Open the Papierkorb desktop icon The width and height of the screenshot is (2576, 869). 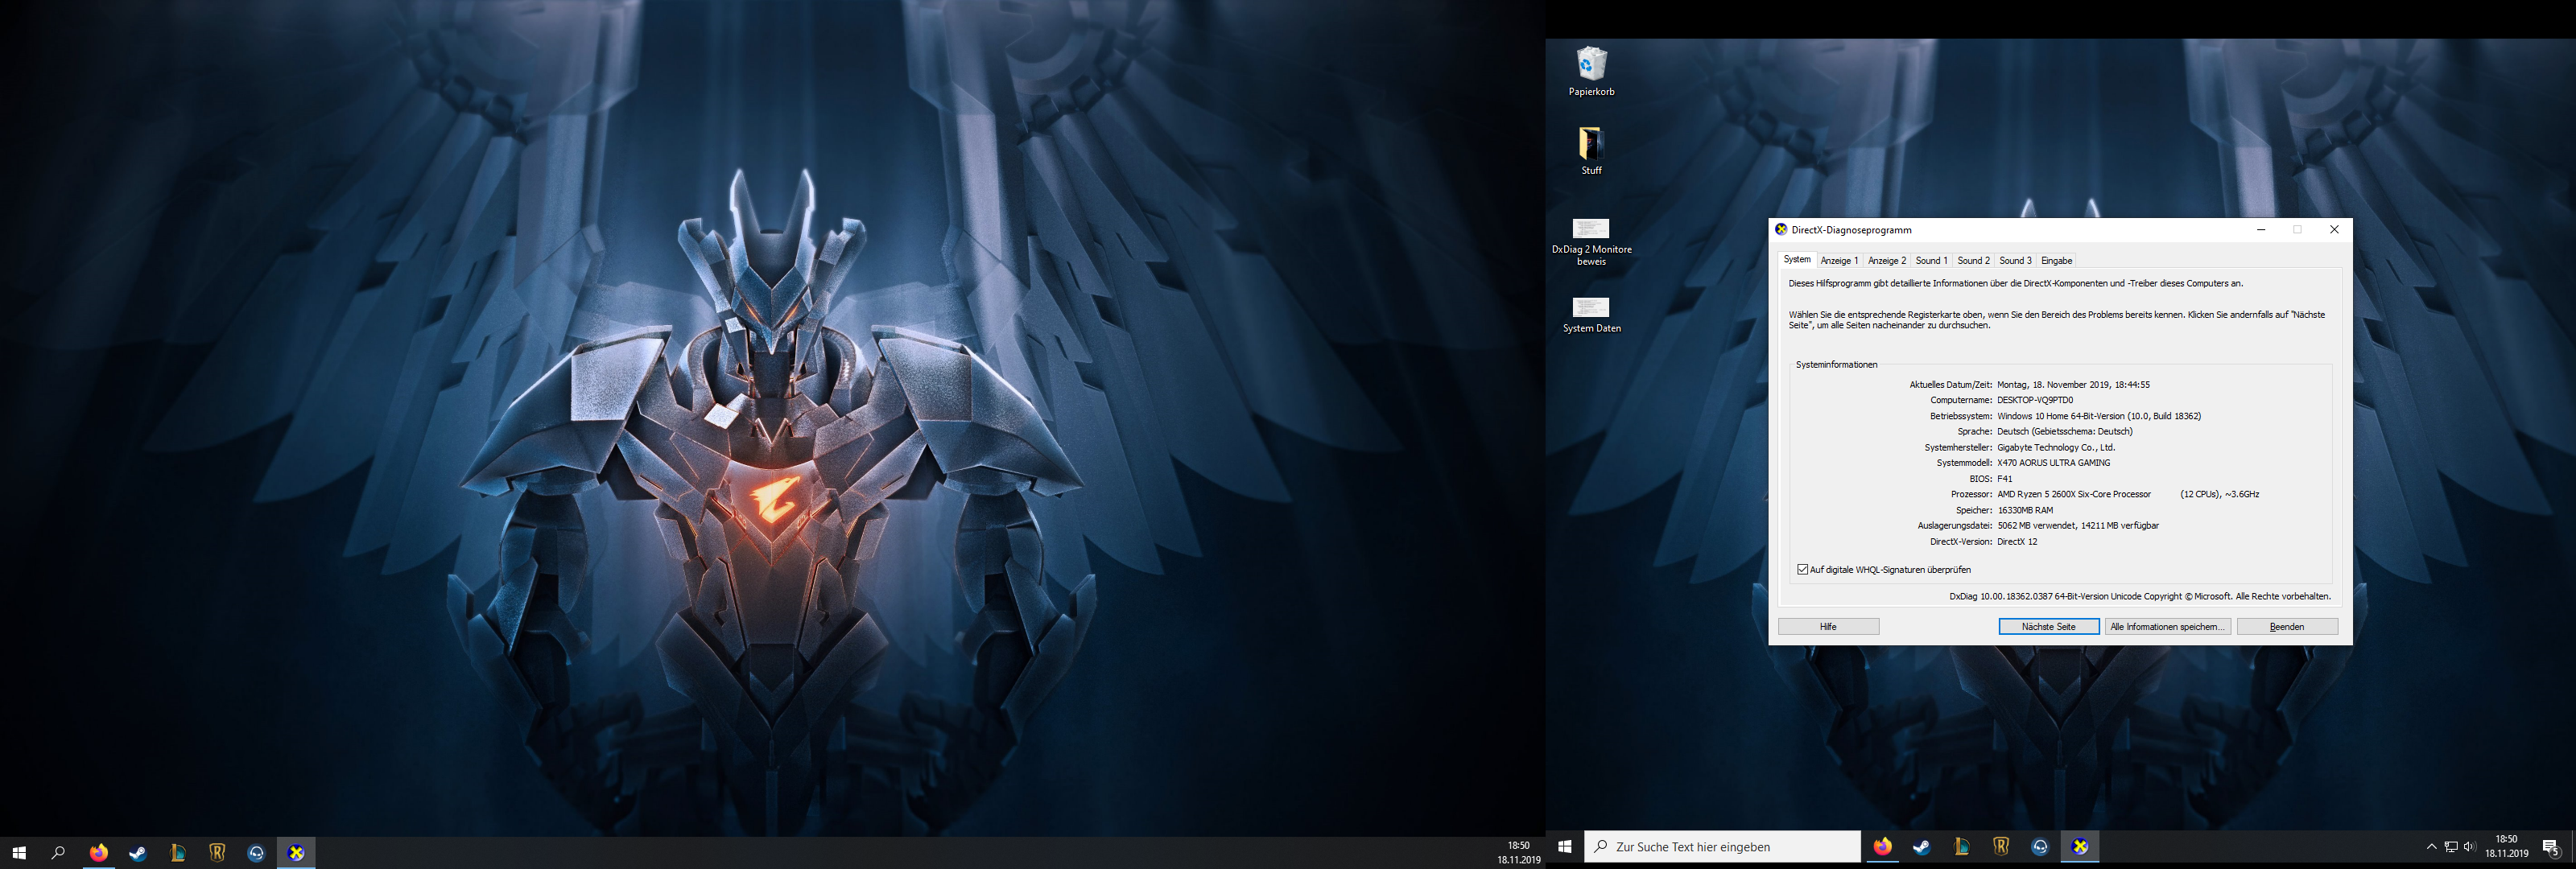point(1591,65)
